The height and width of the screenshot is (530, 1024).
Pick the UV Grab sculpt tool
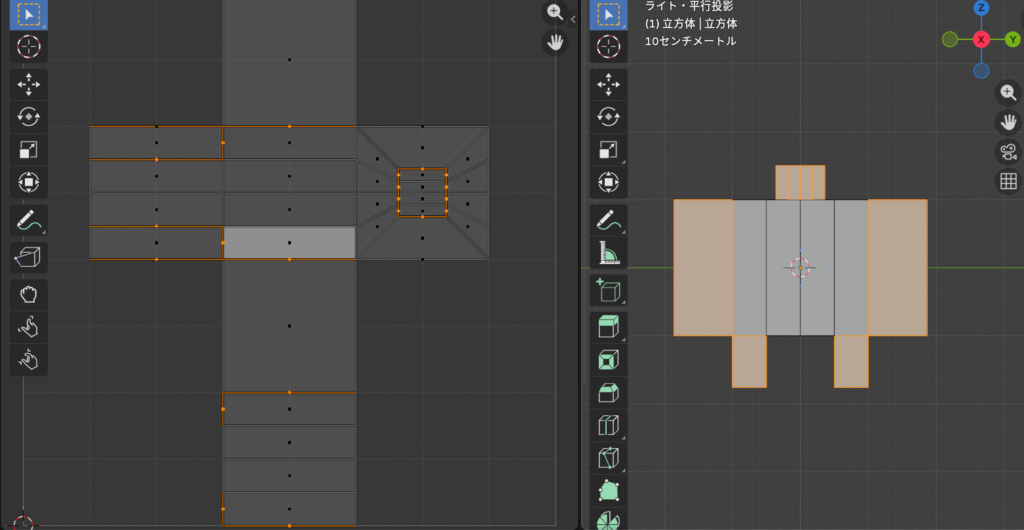(28, 293)
